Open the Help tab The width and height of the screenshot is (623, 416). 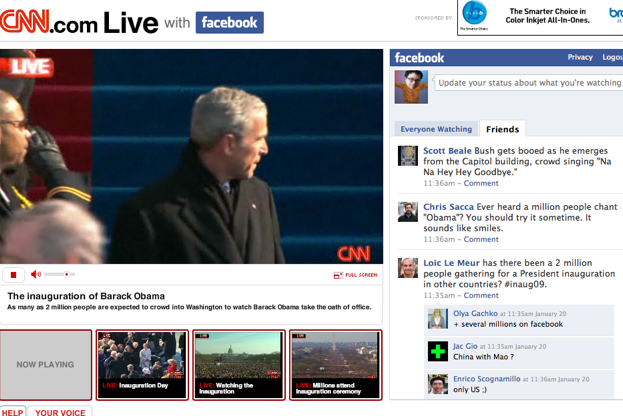[13, 412]
